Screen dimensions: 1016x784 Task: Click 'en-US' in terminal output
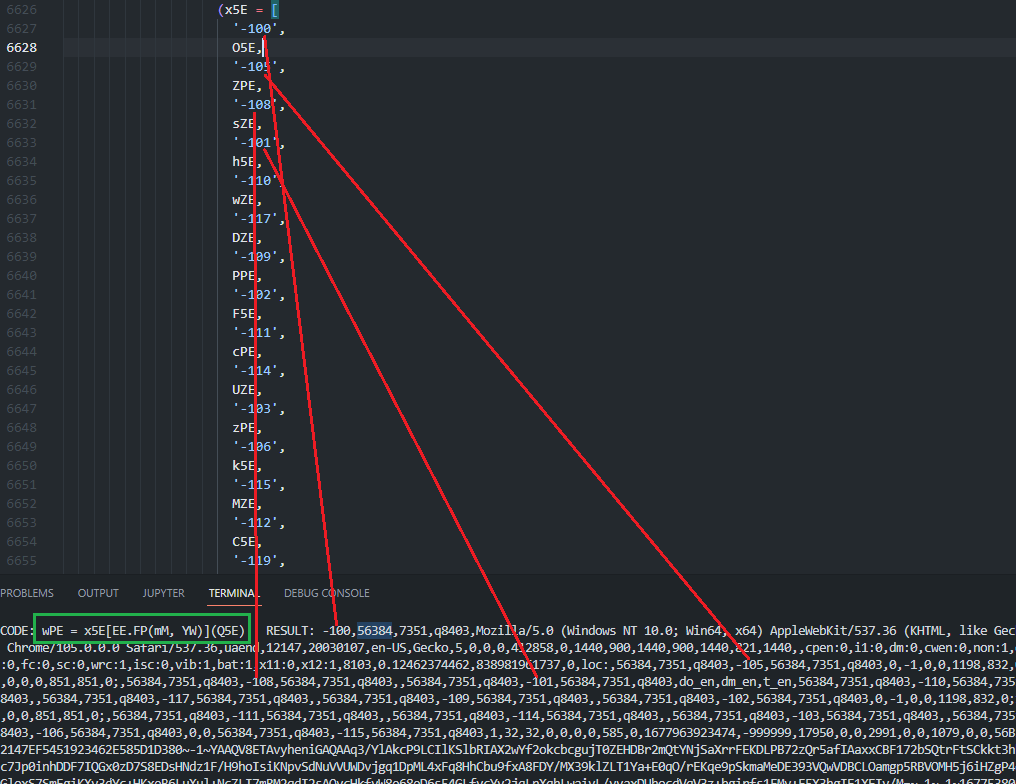pyautogui.click(x=389, y=647)
